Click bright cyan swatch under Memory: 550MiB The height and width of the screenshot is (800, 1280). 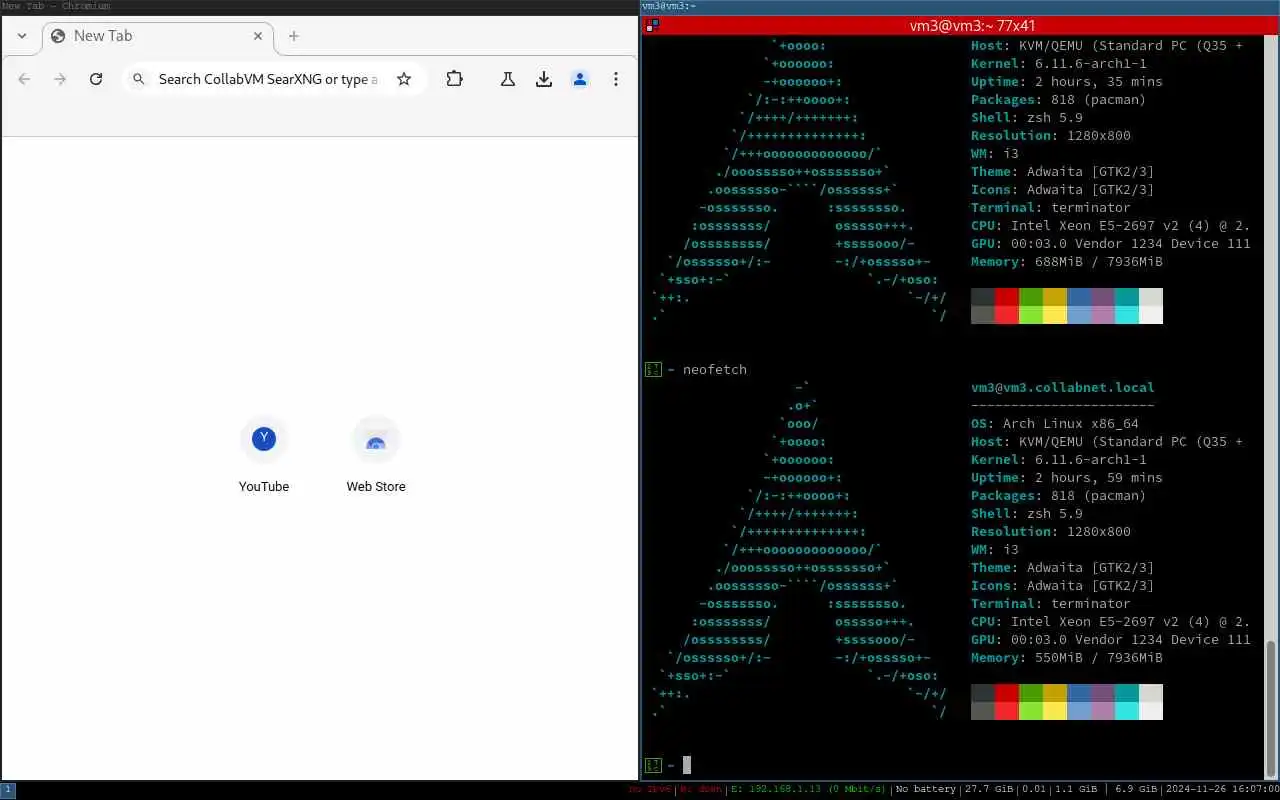(x=1127, y=711)
